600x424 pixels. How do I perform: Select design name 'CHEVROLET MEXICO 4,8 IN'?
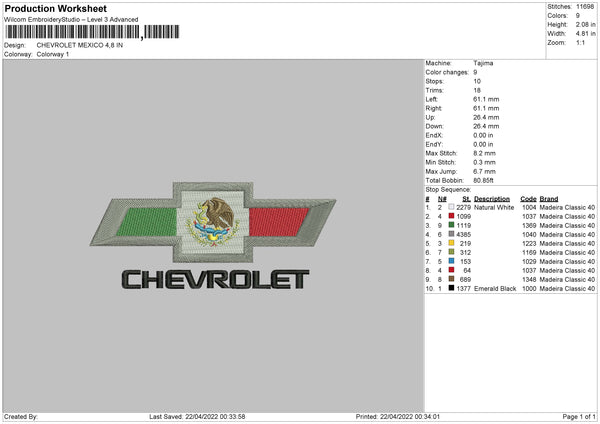(x=80, y=45)
